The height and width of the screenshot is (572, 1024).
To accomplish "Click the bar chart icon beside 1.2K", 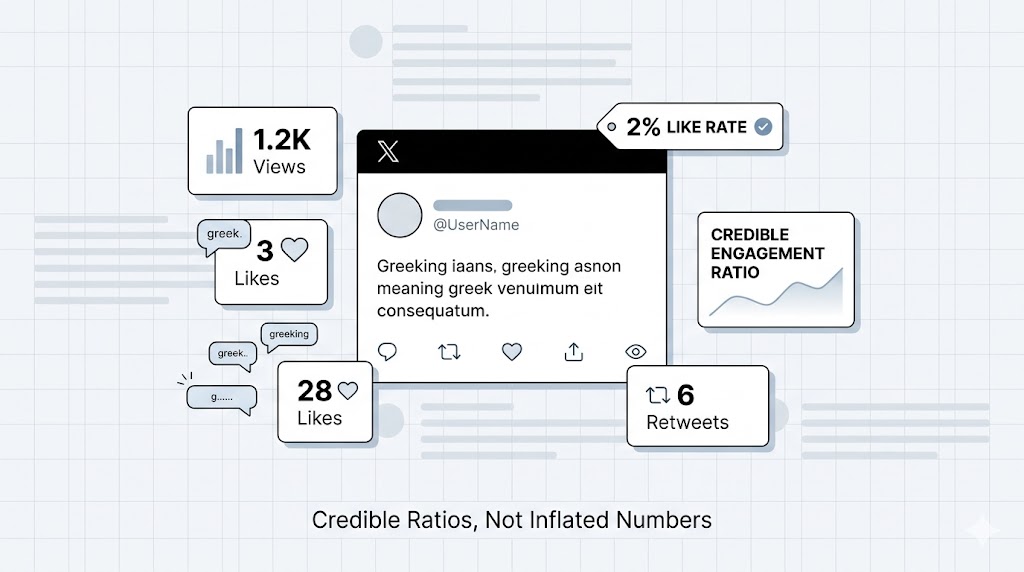I will (224, 151).
